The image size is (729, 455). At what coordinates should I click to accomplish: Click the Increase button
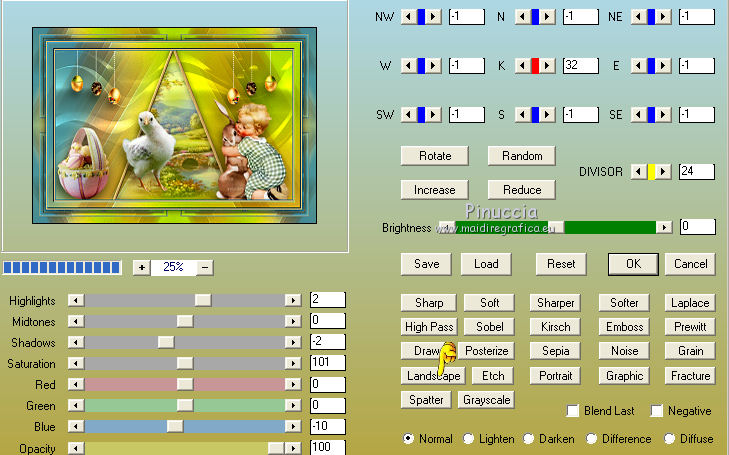coord(435,190)
